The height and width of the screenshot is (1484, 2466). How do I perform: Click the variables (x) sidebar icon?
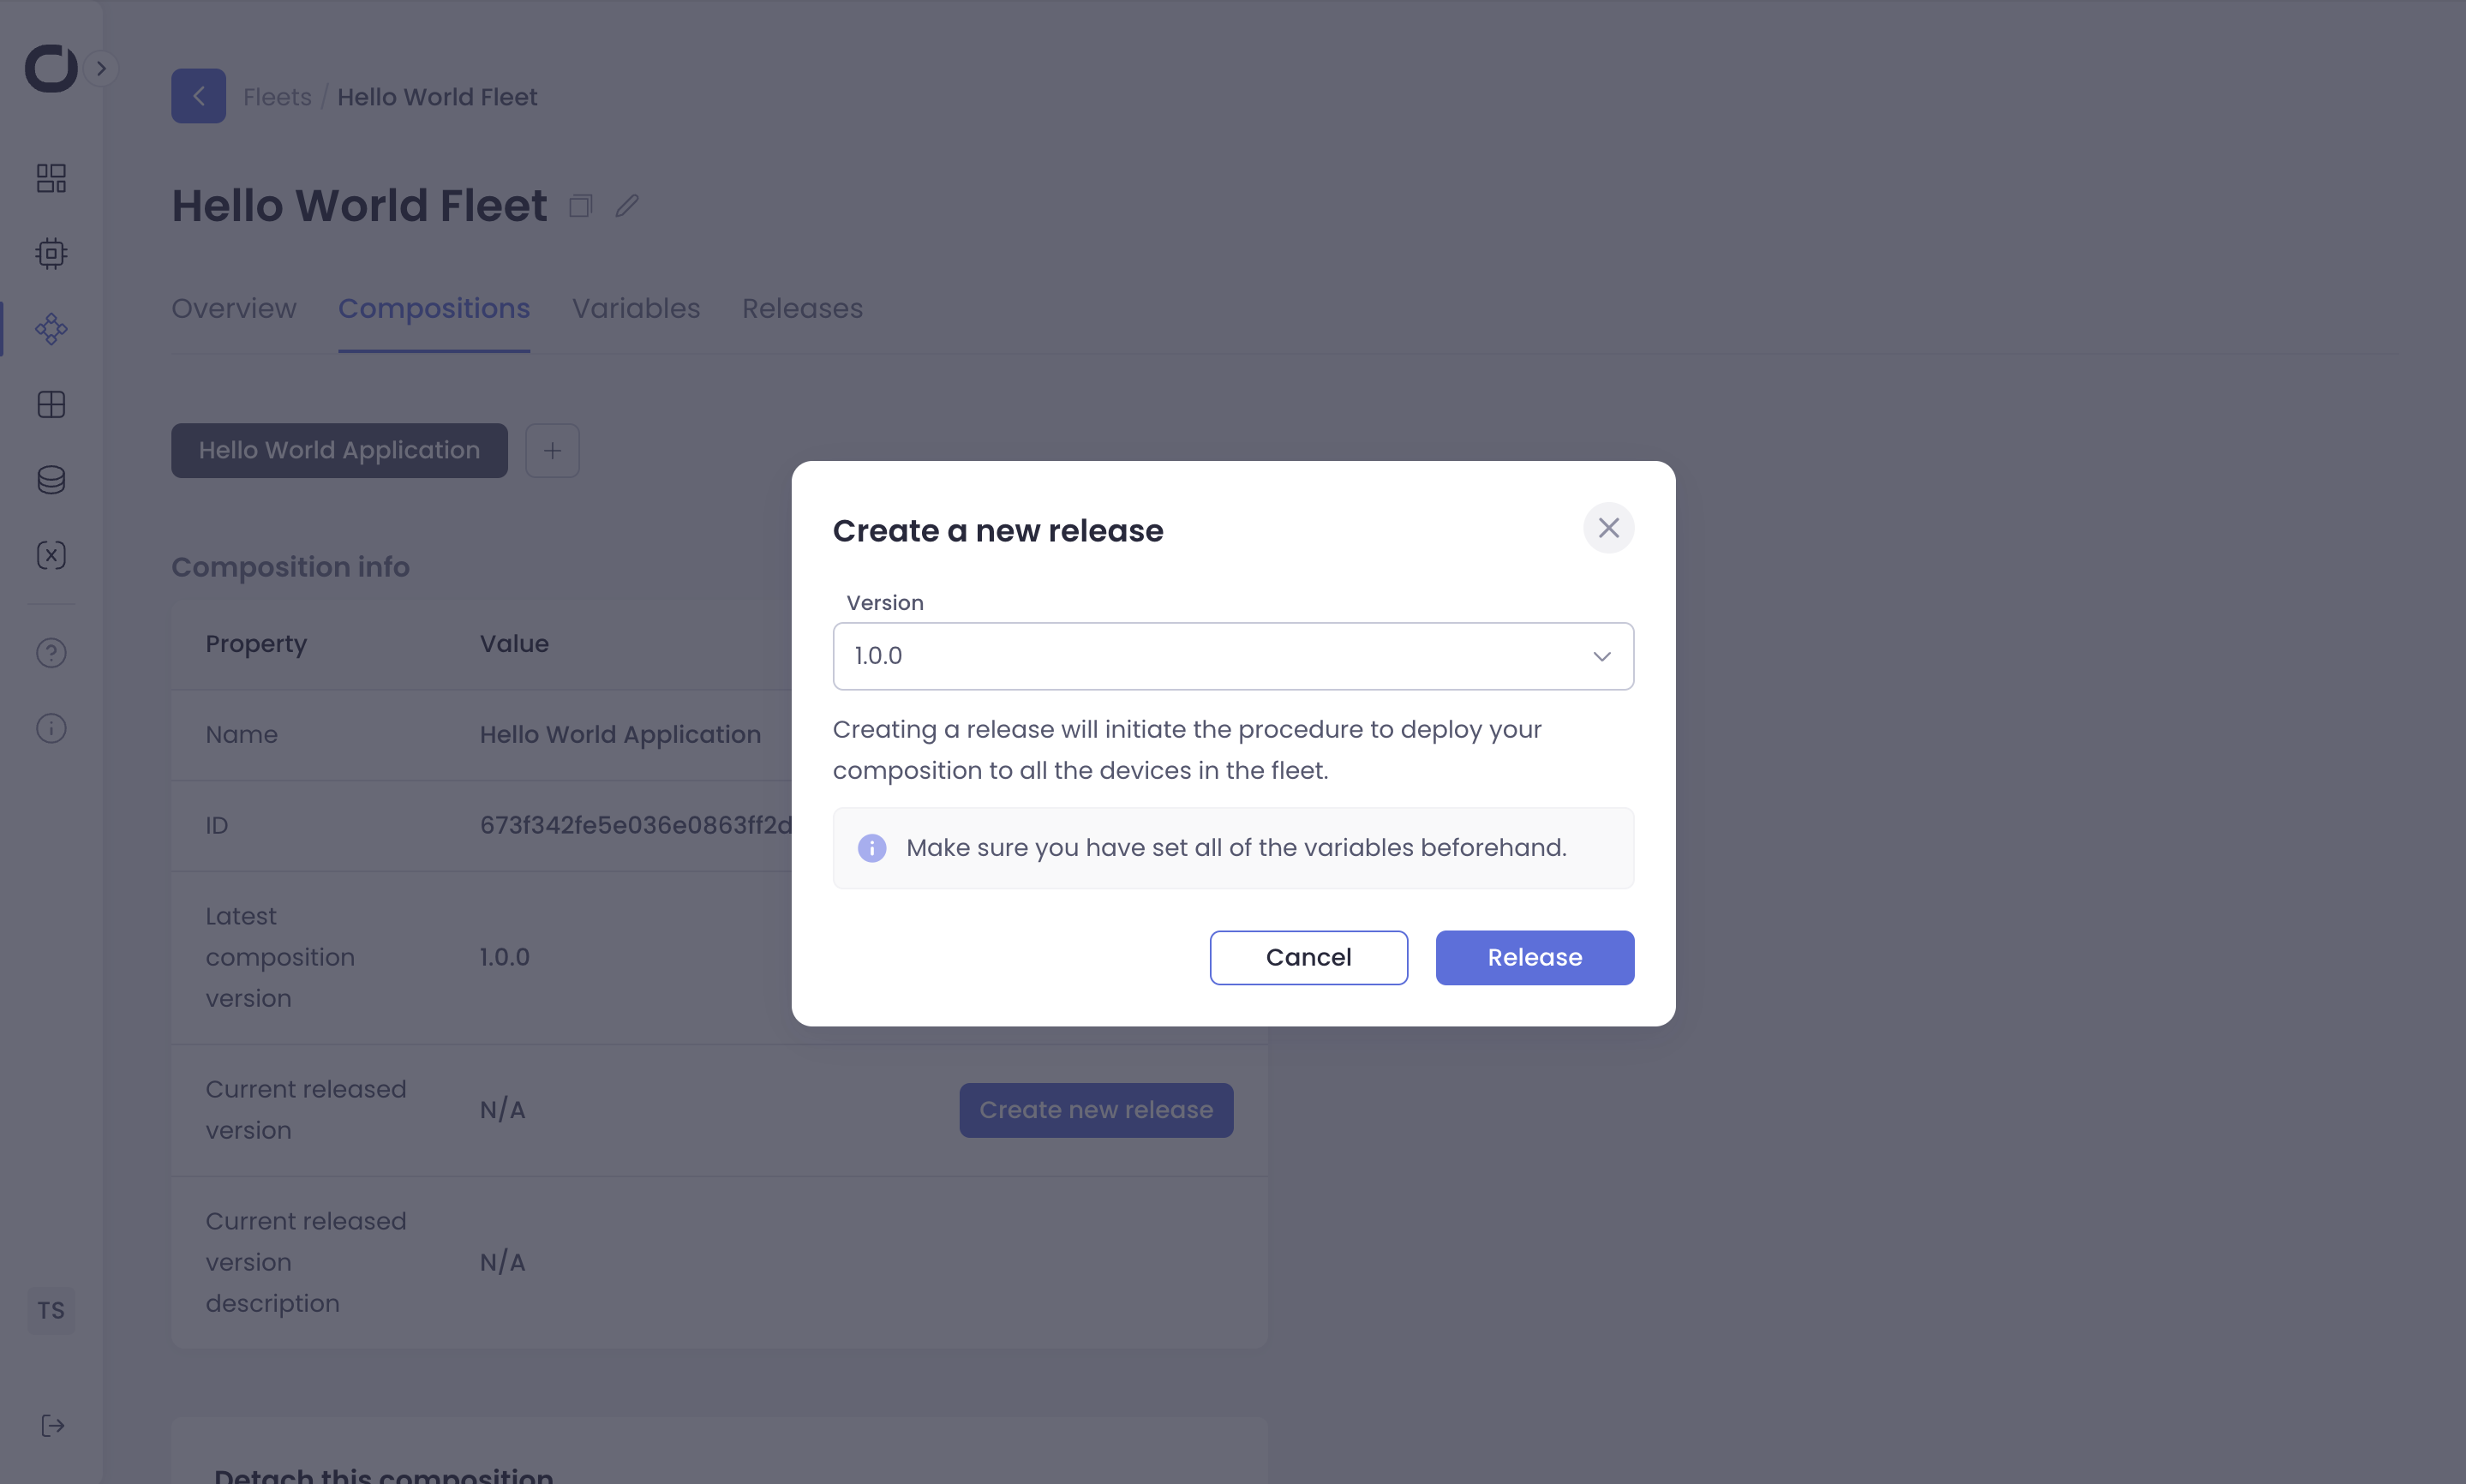[x=51, y=555]
